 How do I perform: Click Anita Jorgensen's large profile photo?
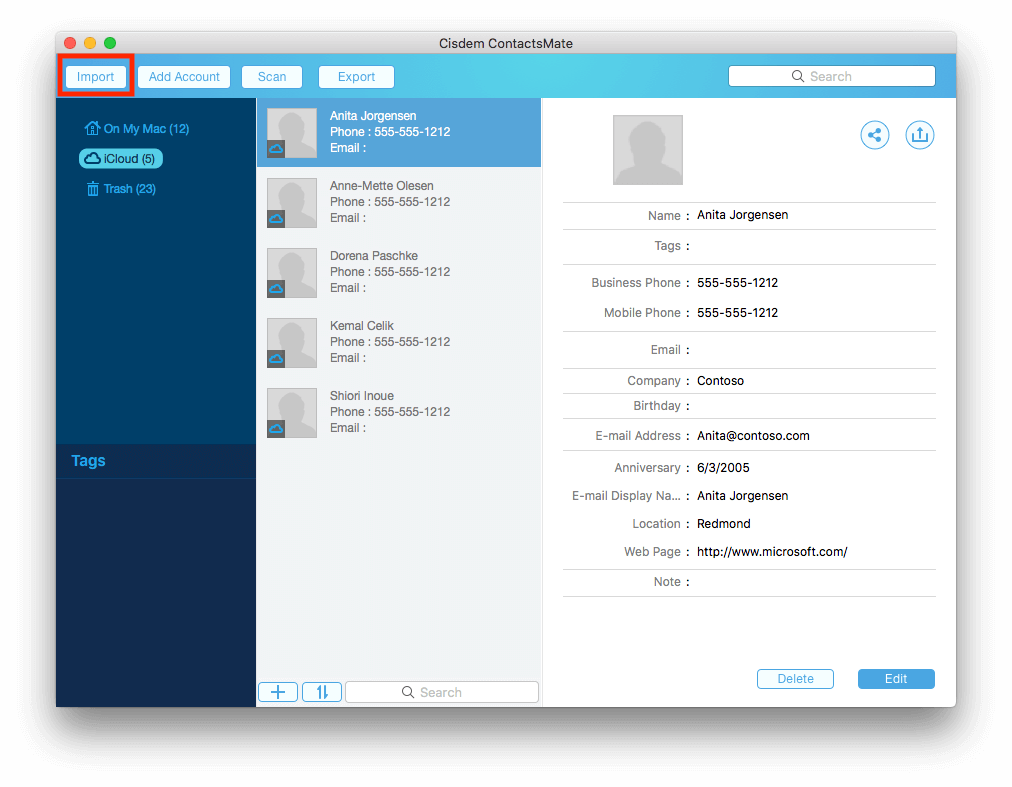[x=647, y=150]
